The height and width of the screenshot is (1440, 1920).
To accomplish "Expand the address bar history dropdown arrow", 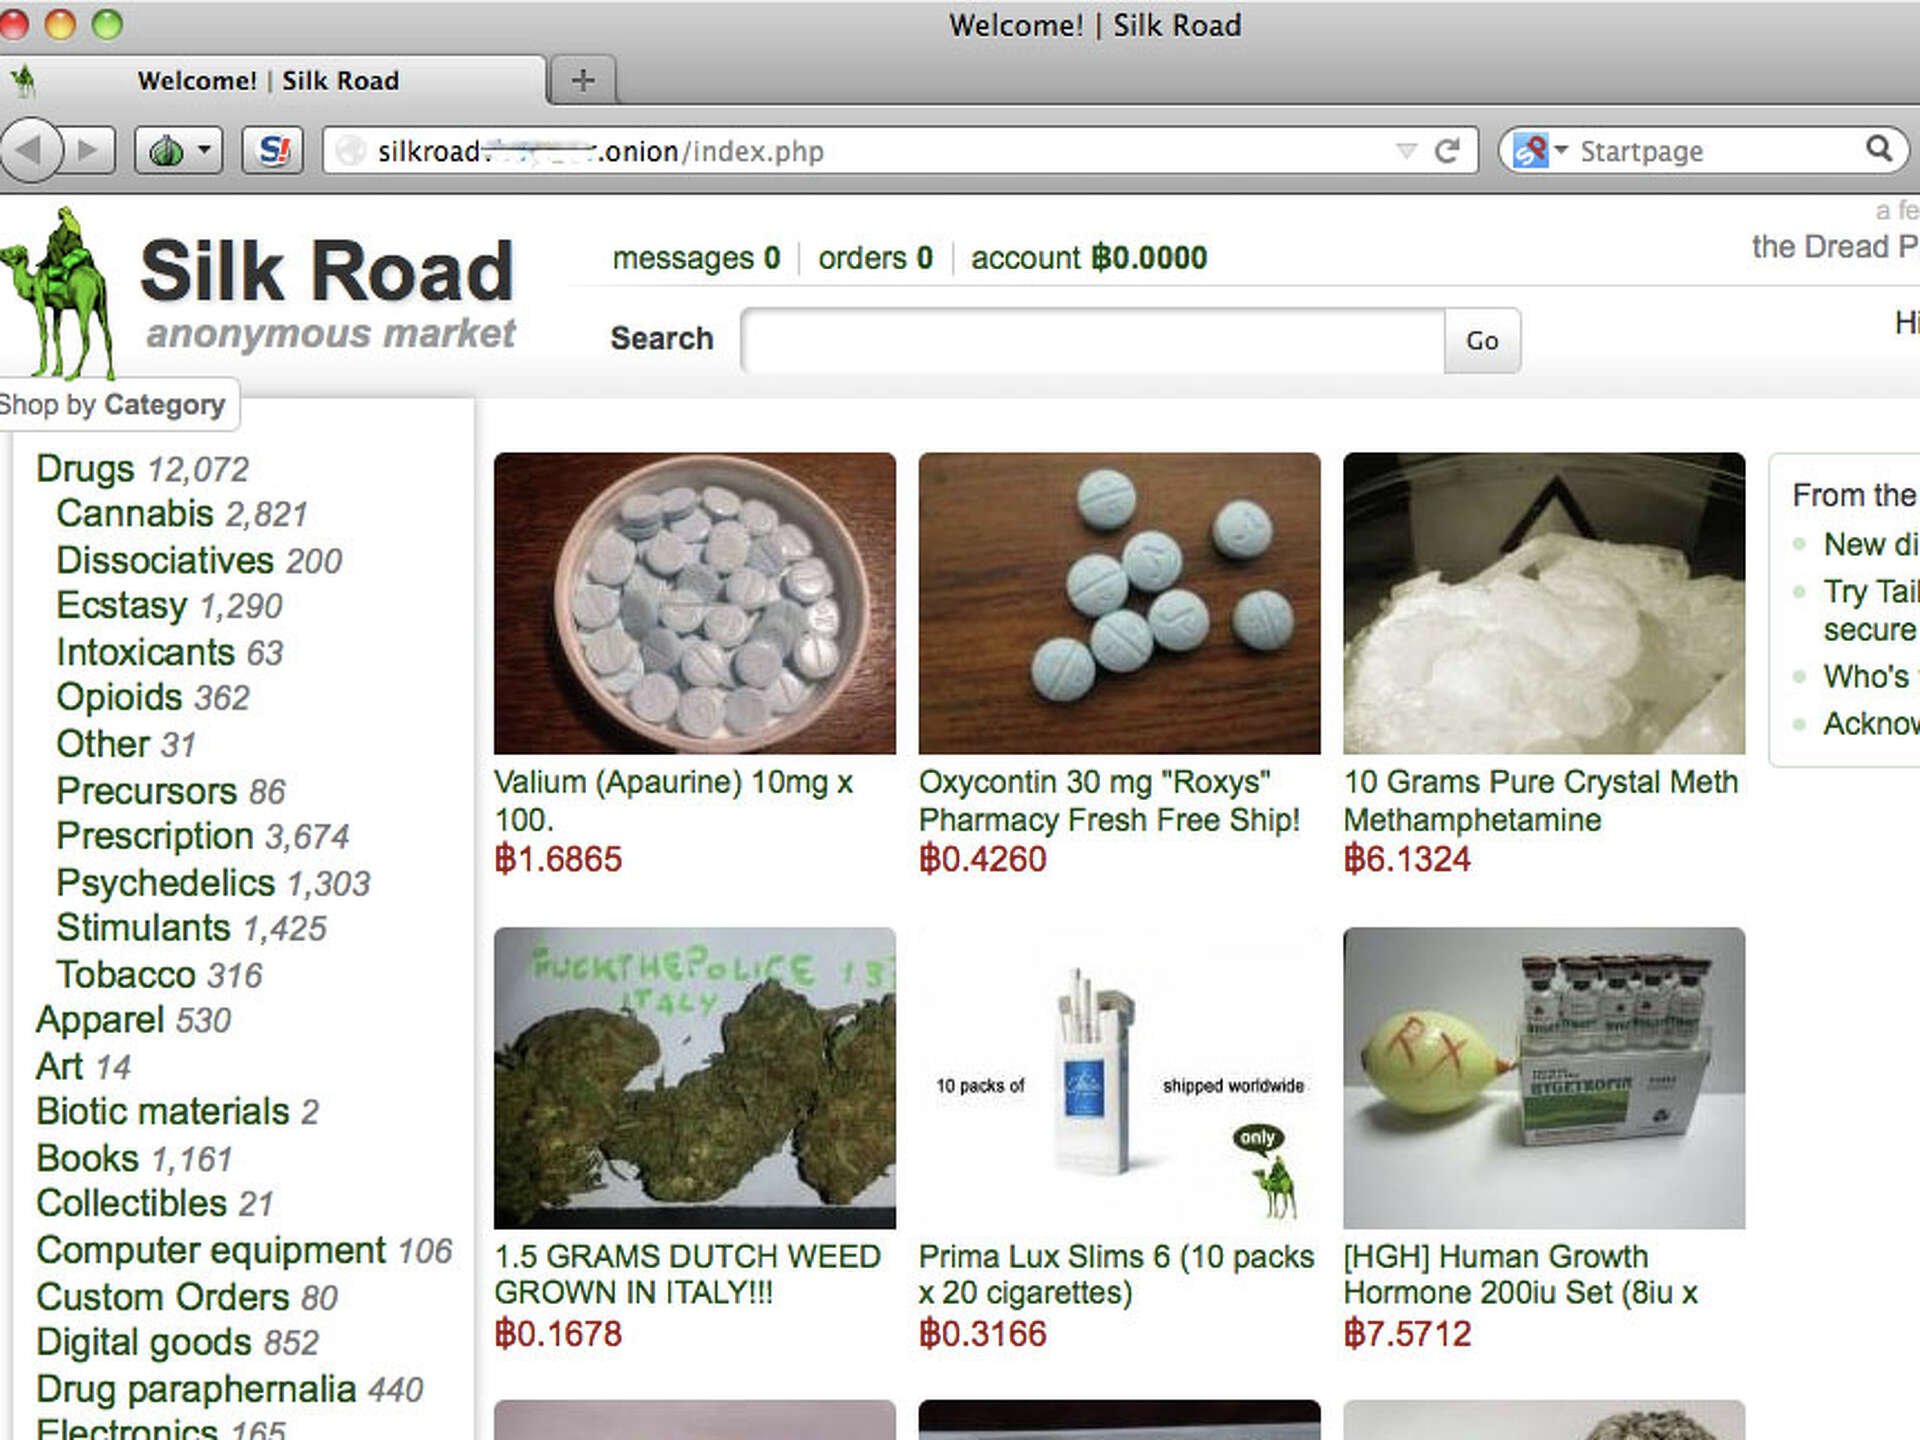I will (1406, 151).
